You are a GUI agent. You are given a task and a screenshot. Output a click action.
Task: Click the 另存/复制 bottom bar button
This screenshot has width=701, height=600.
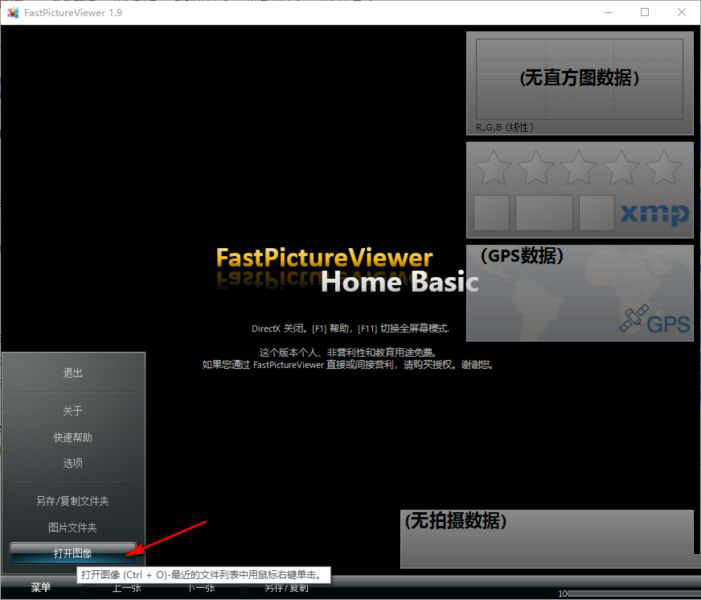(x=286, y=588)
